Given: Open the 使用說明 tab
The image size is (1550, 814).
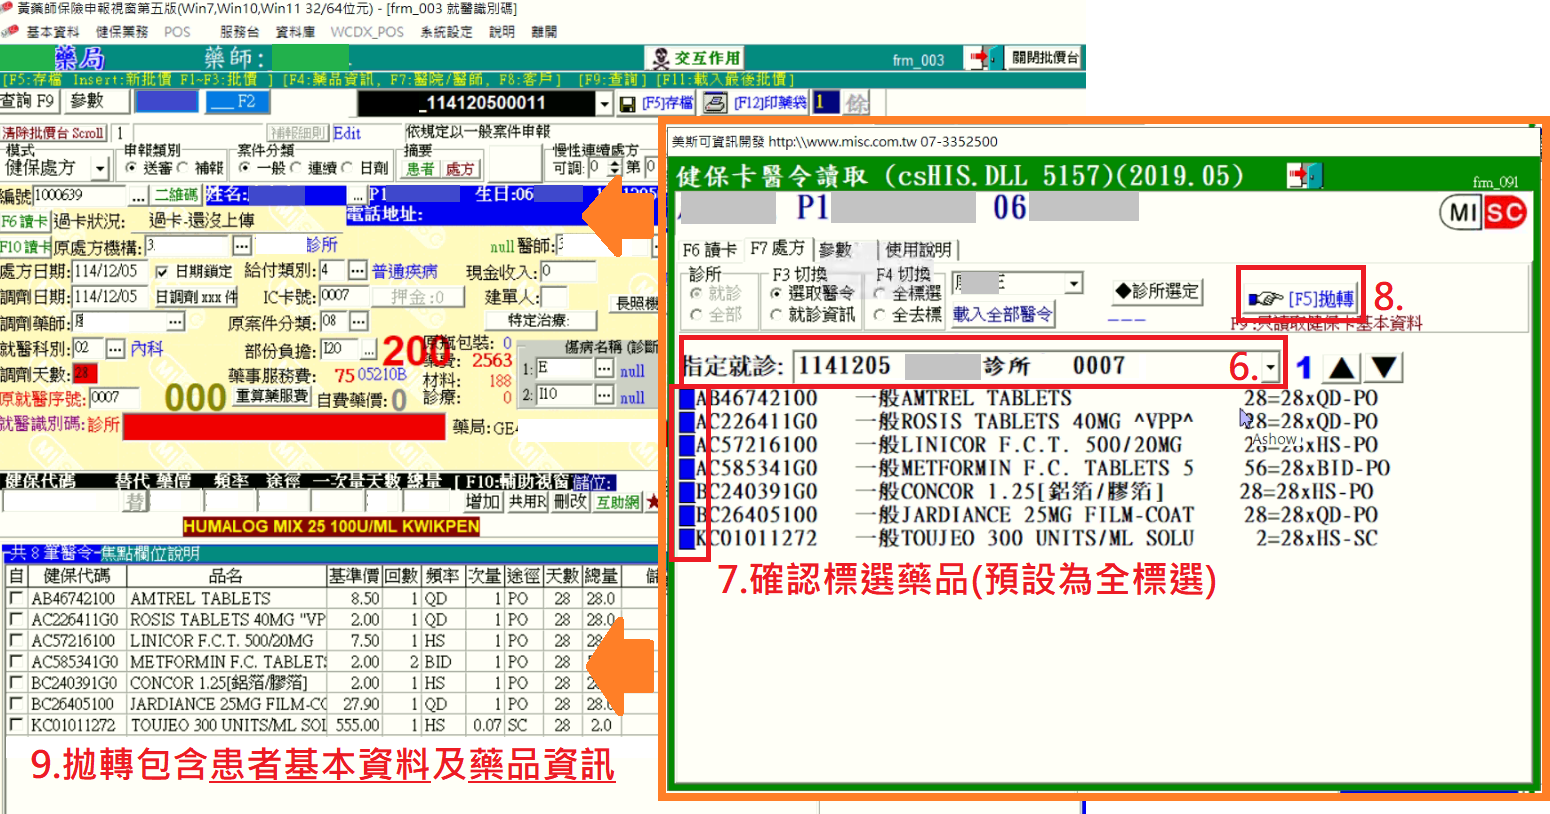Looking at the screenshot, I should coord(917,249).
